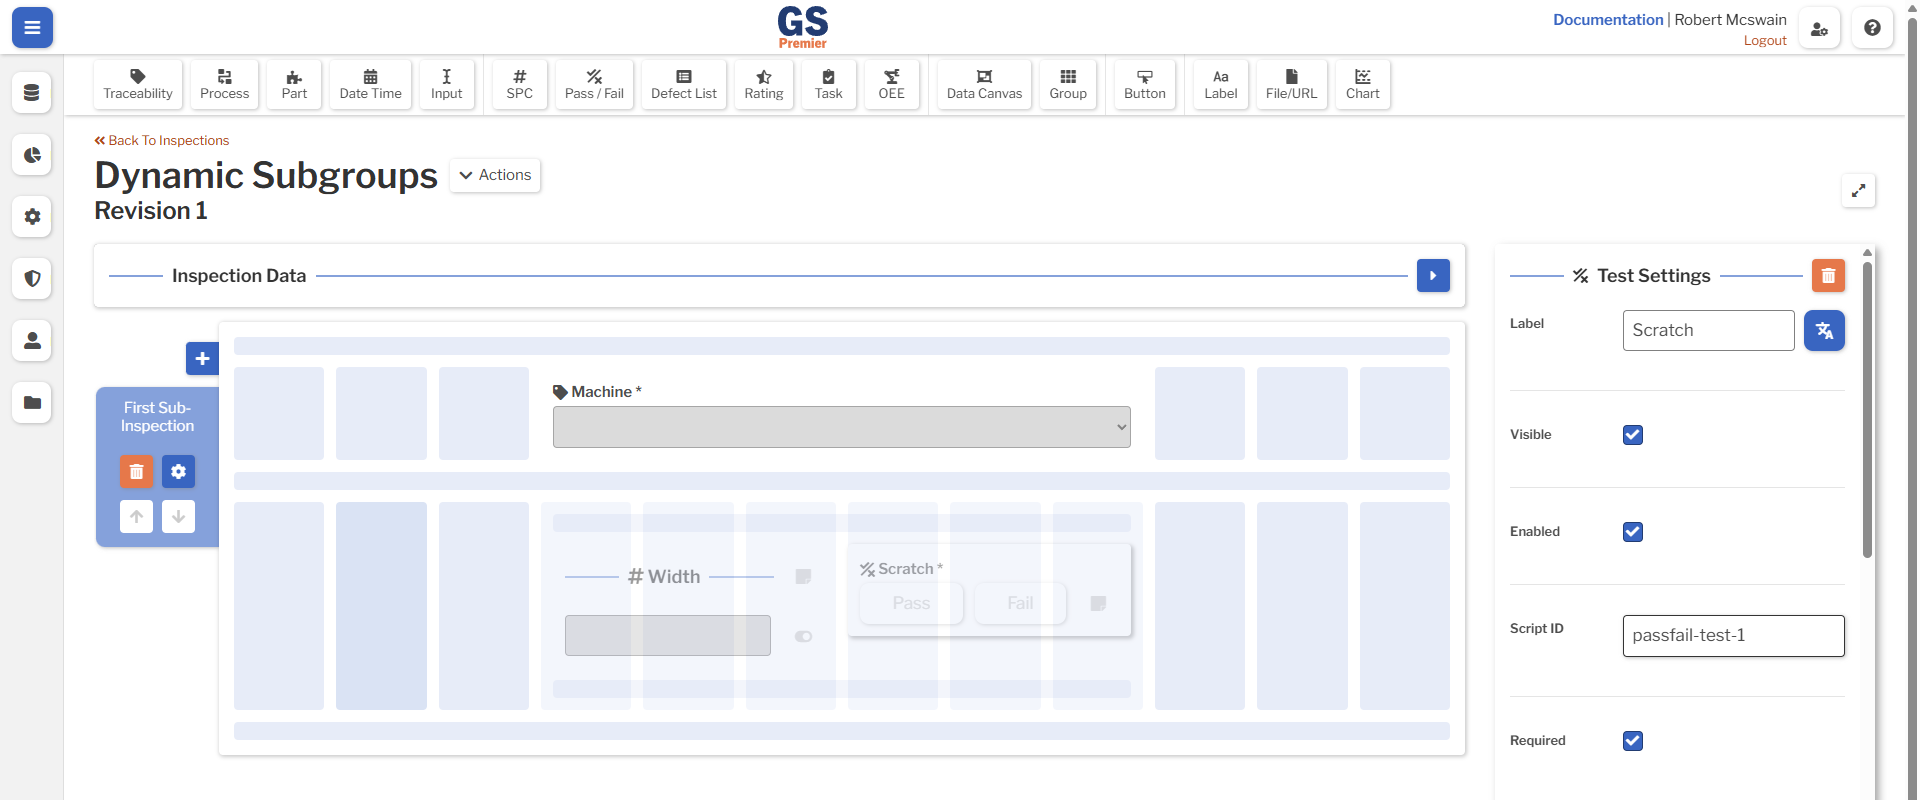Add a Date Time test

pos(370,84)
